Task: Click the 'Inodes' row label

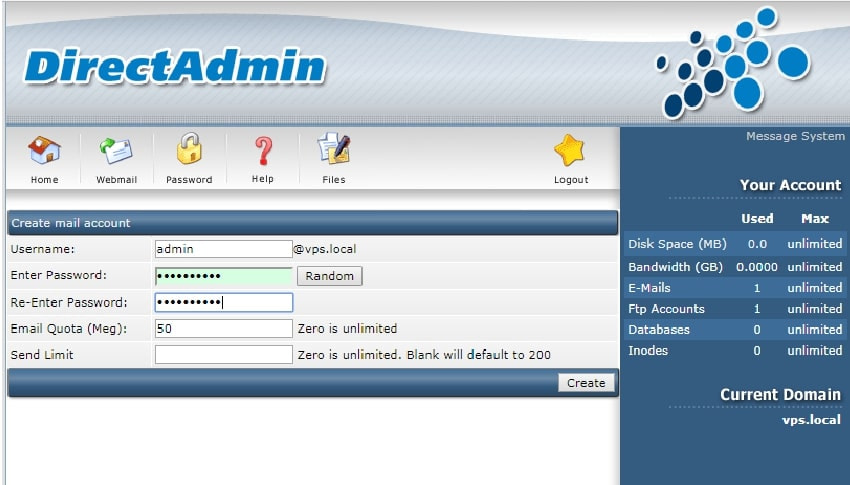Action: point(648,351)
